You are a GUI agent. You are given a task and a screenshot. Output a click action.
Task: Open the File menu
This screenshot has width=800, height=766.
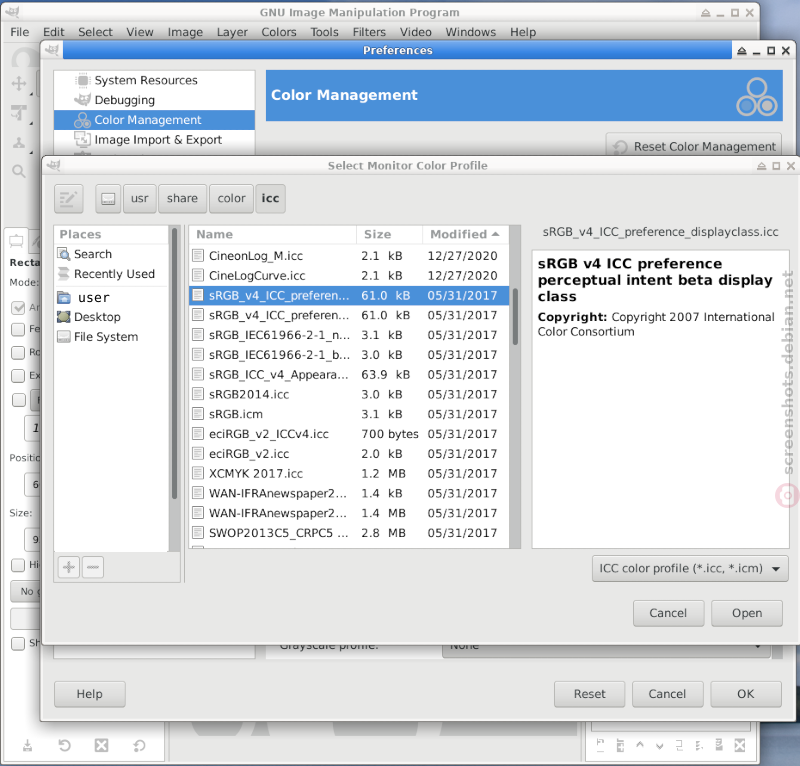click(x=20, y=32)
